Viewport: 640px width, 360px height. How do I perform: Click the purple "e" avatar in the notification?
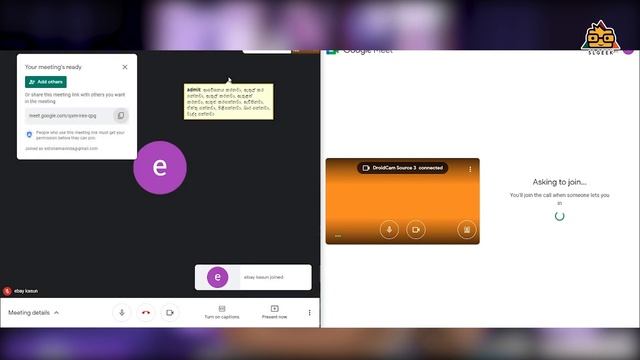click(218, 277)
